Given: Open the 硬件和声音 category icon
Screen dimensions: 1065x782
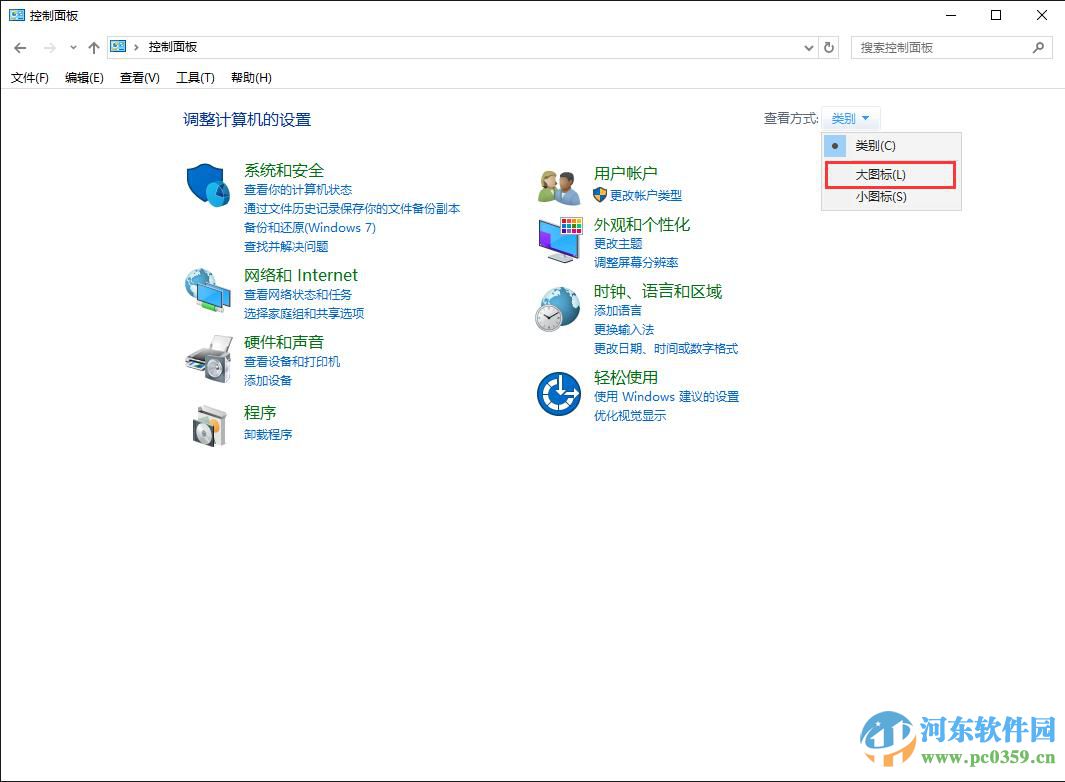Looking at the screenshot, I should pyautogui.click(x=207, y=357).
